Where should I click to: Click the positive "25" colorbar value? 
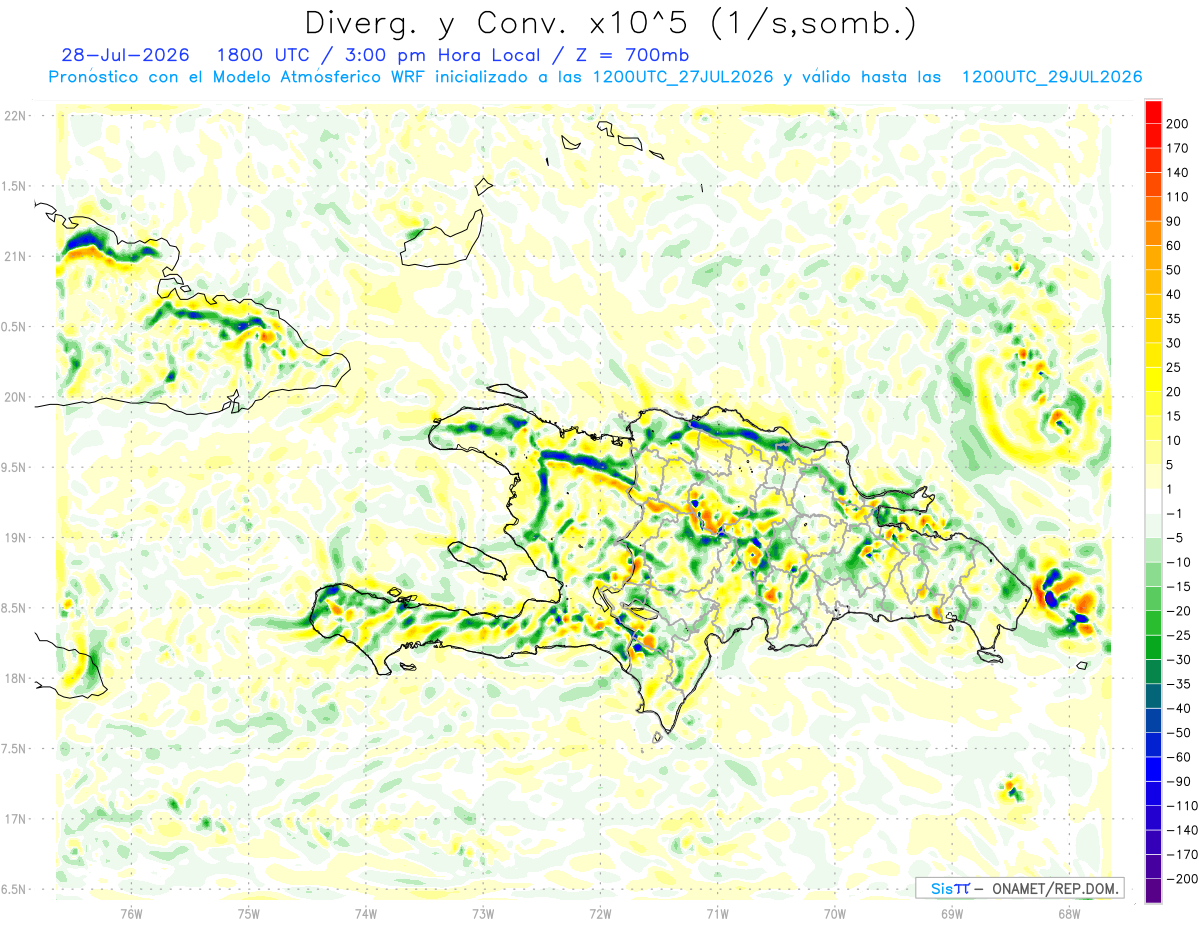click(x=1174, y=367)
